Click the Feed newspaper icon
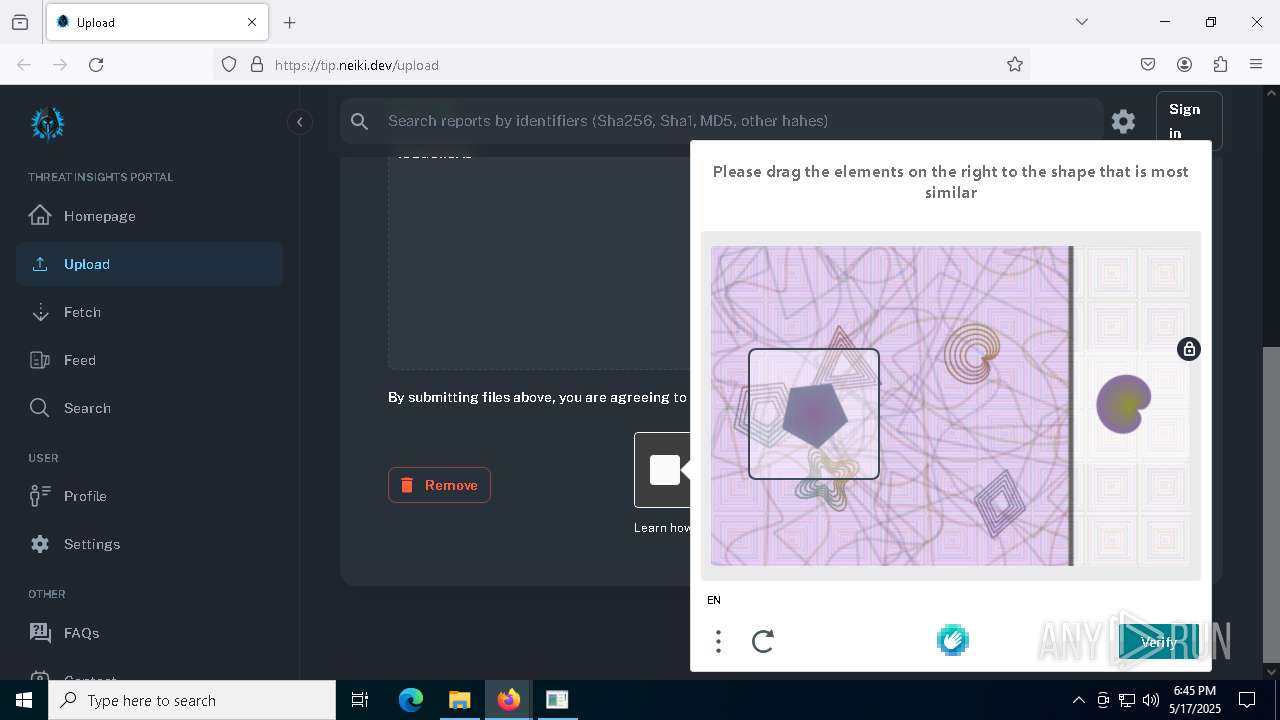The image size is (1280, 720). [x=40, y=360]
